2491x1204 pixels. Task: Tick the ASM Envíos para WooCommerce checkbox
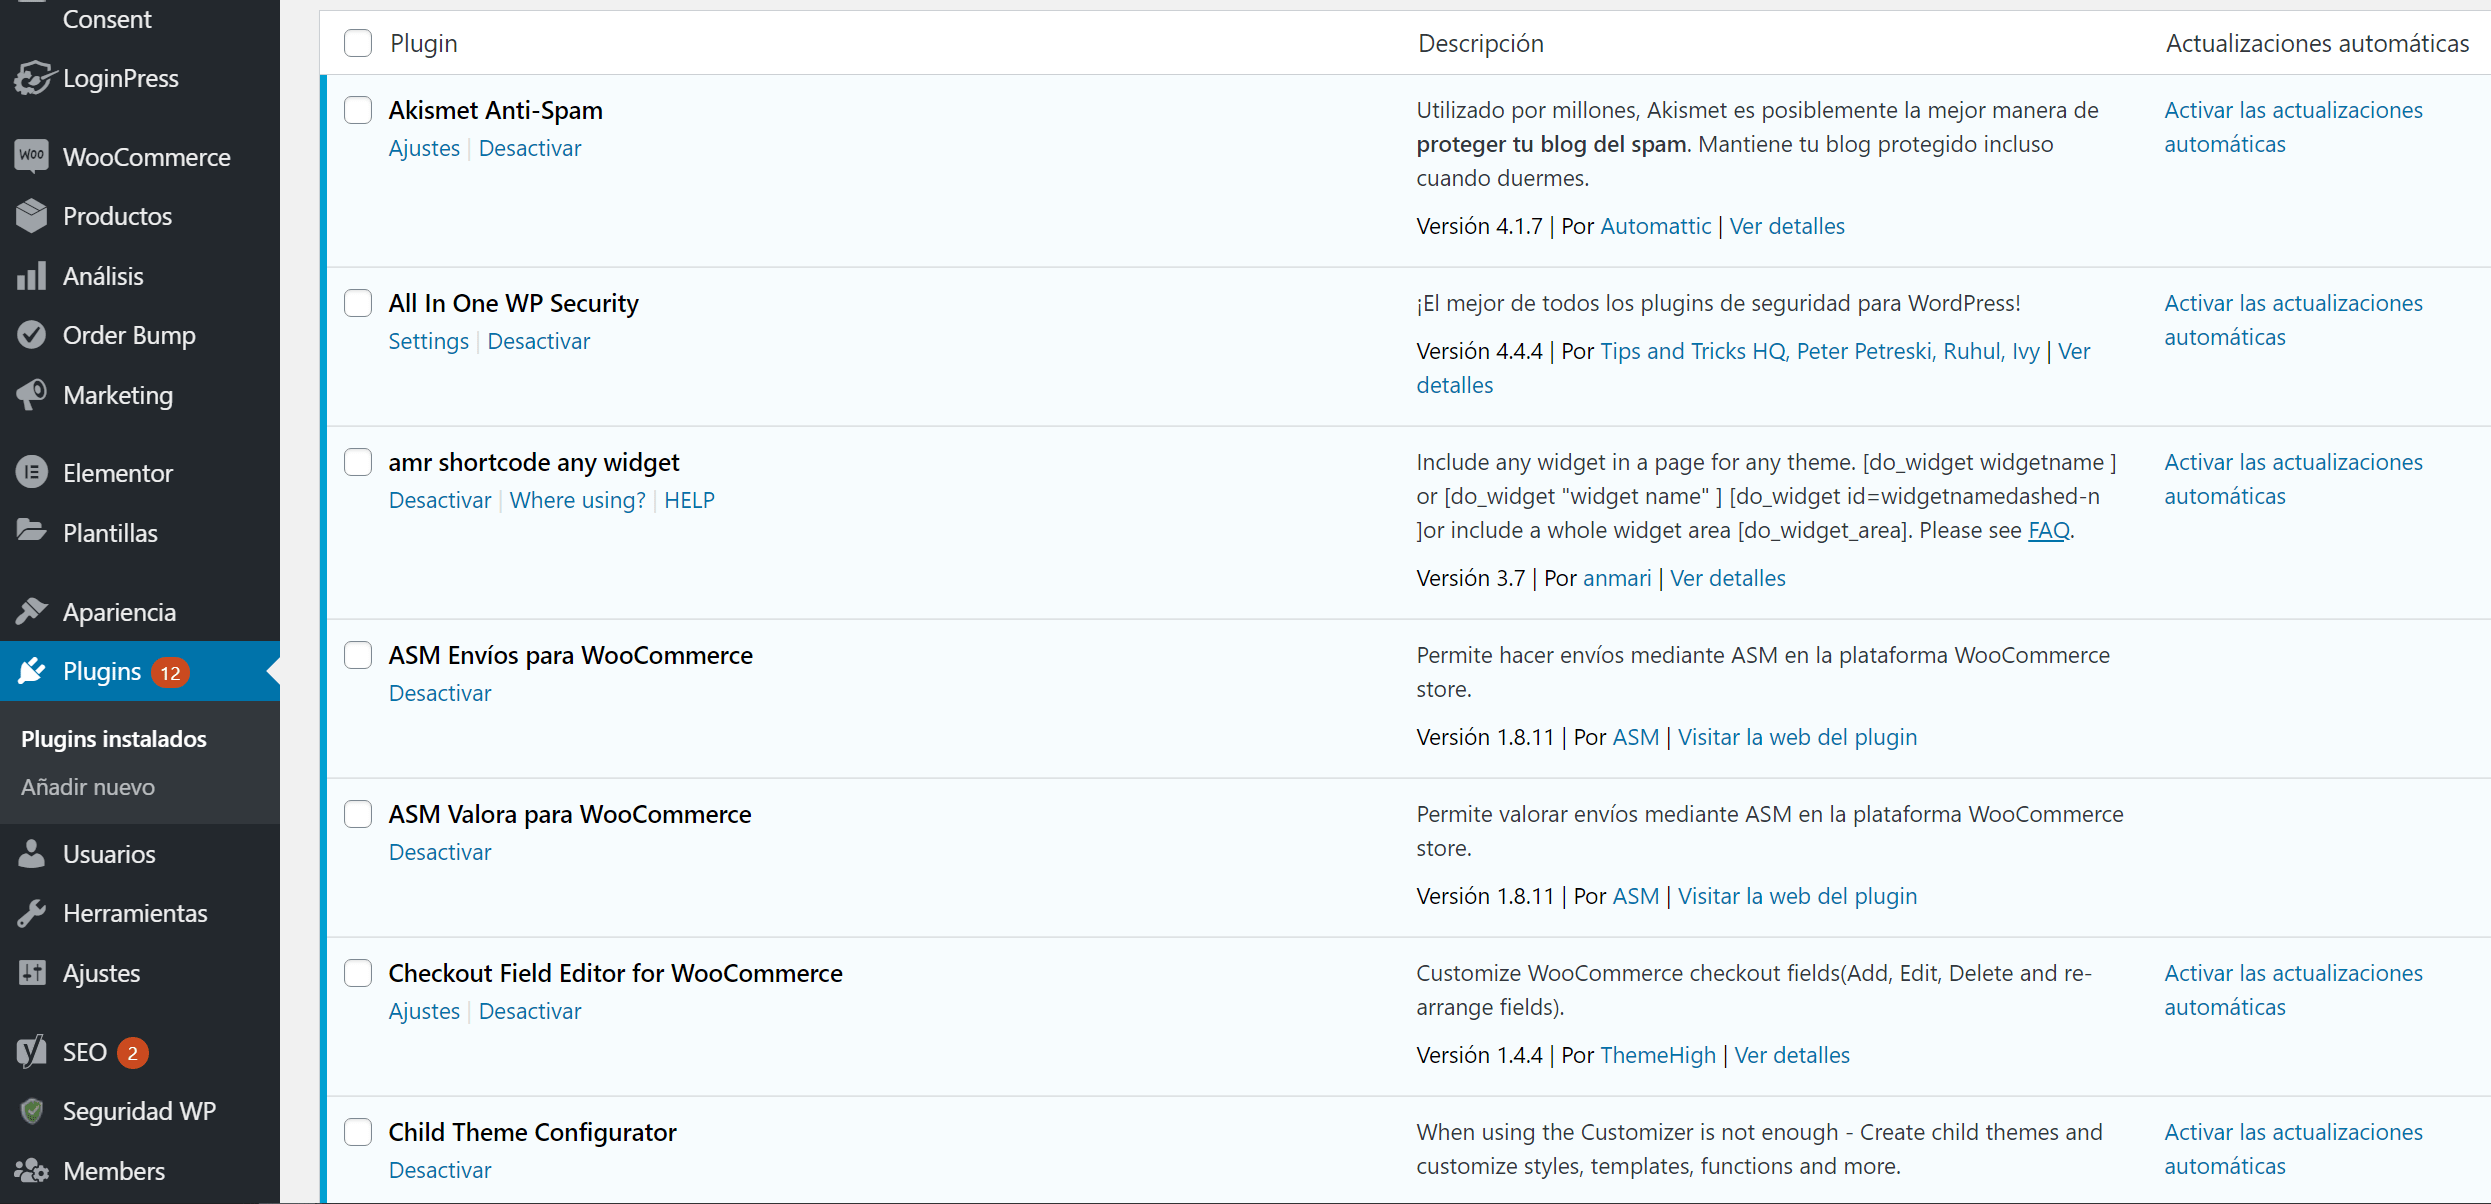point(358,655)
